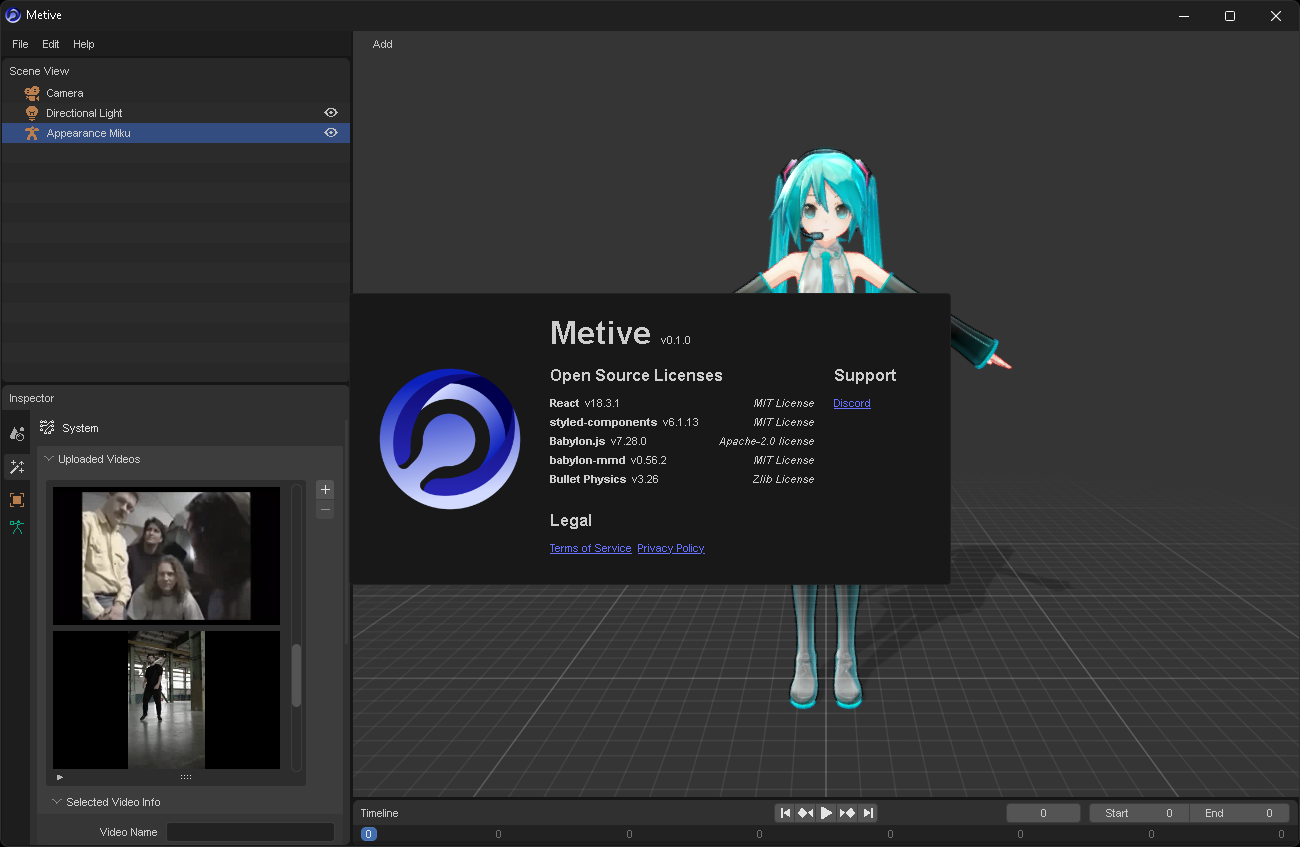This screenshot has height=847, width=1300.
Task: Jump to timeline end
Action: [x=868, y=813]
